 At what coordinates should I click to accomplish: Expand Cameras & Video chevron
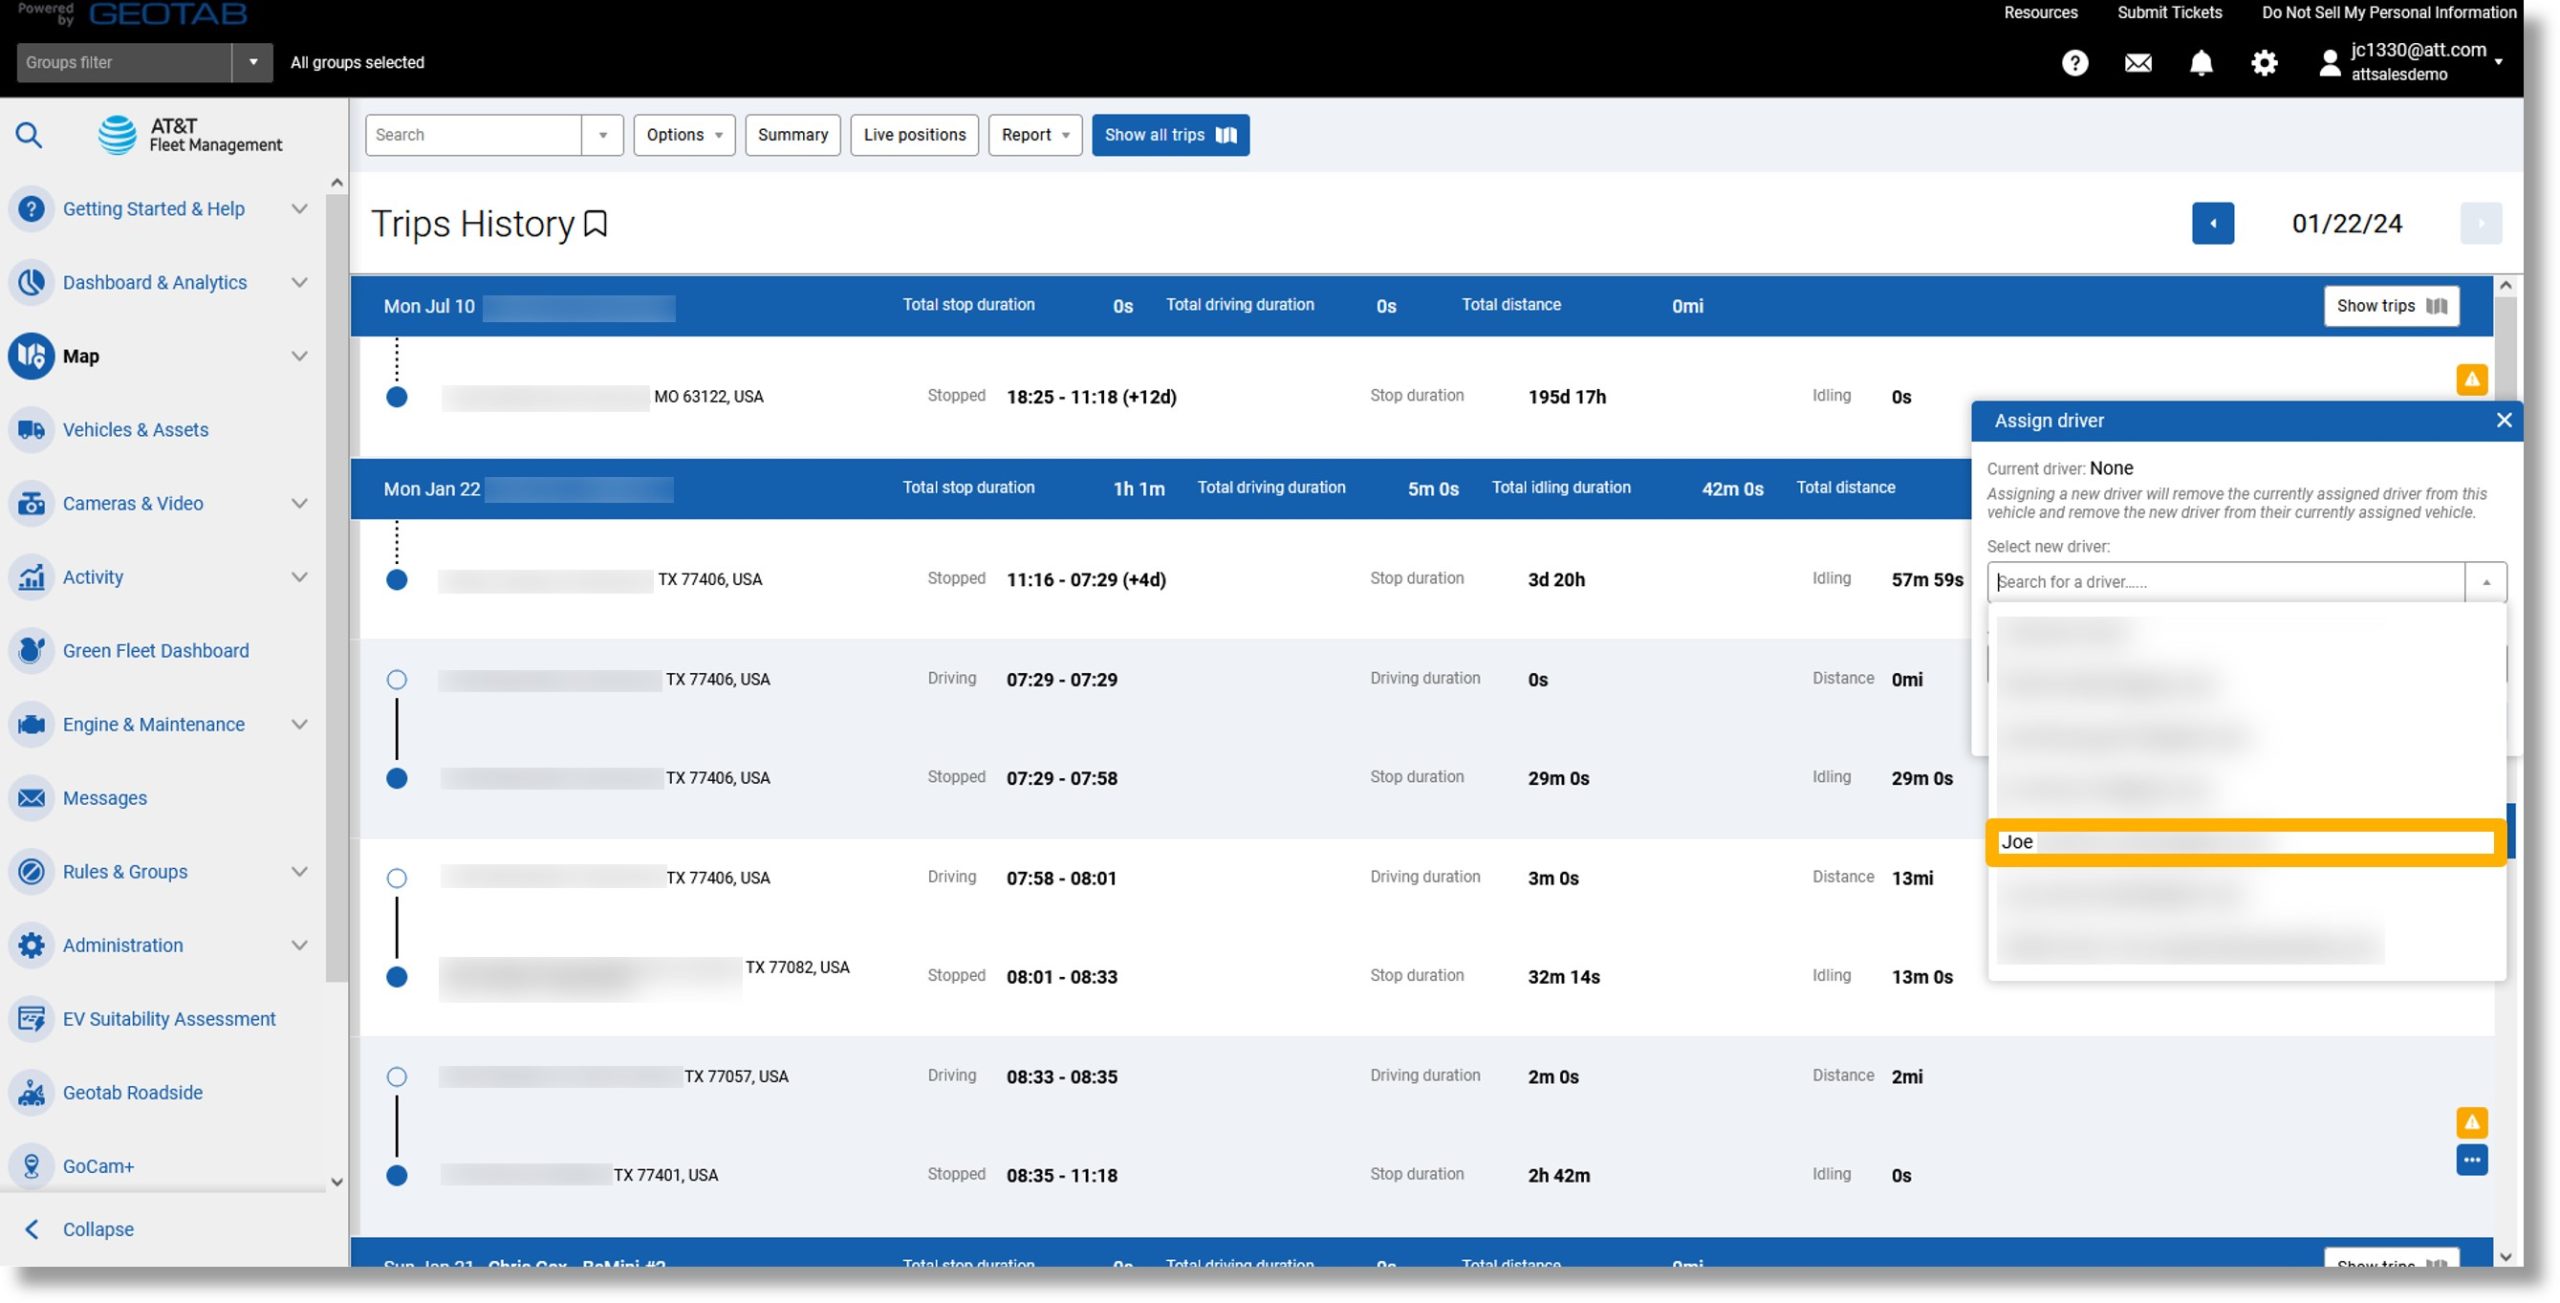pos(299,504)
